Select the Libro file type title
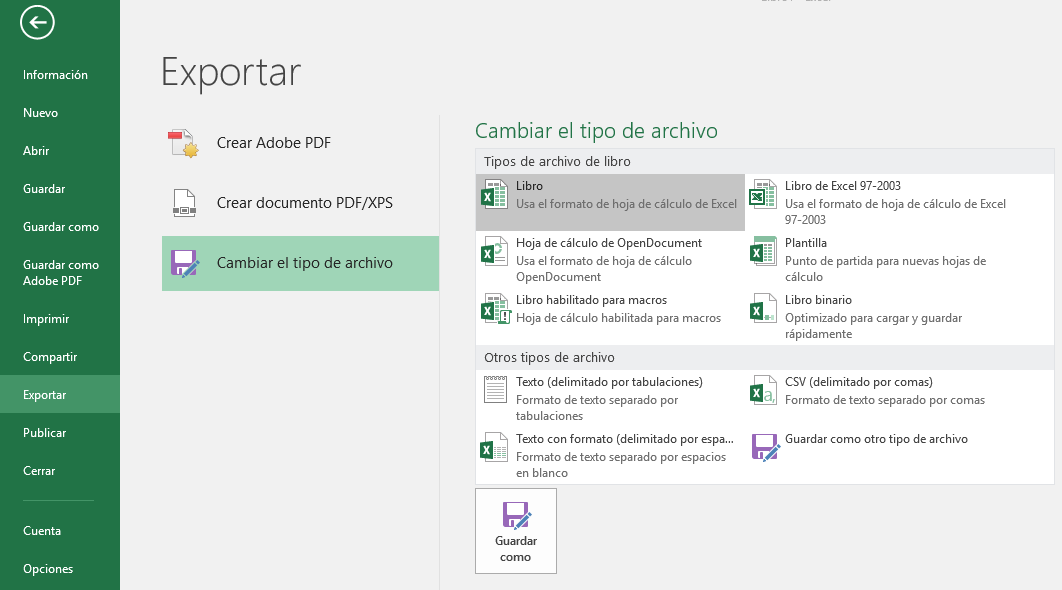The image size is (1062, 590). (x=529, y=186)
